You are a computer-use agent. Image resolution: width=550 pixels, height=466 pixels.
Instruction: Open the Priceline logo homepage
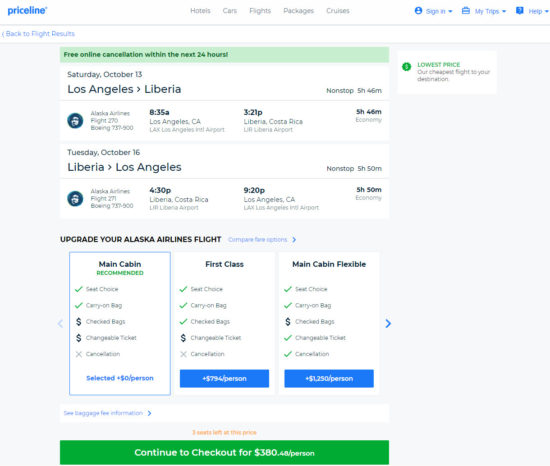[27, 11]
